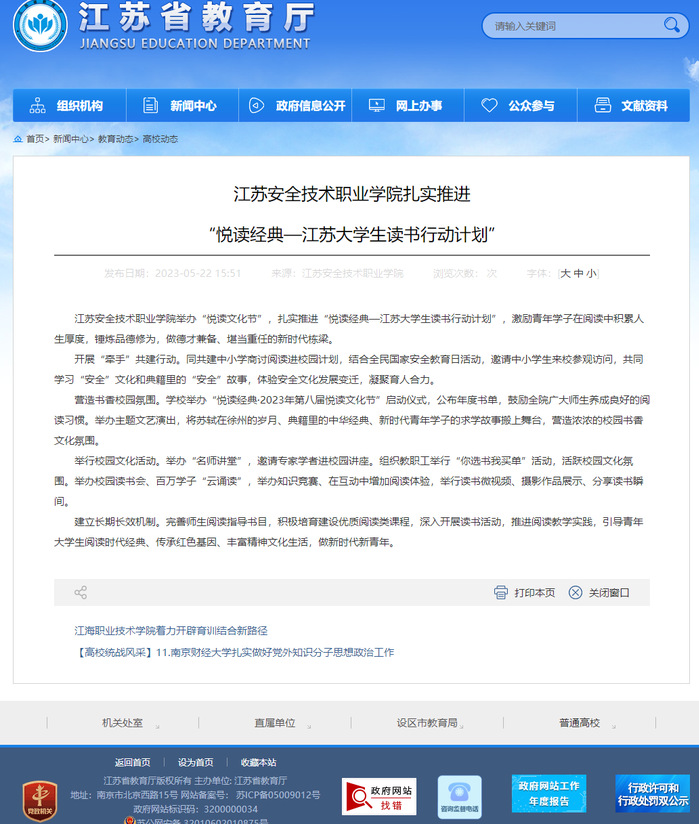
Task: Set font size to 中
Action: (578, 273)
